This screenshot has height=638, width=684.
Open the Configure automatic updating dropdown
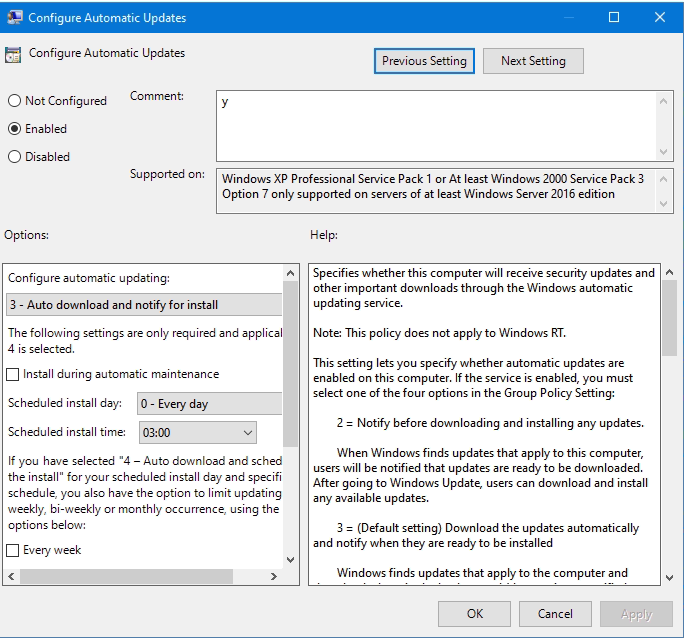point(144,305)
